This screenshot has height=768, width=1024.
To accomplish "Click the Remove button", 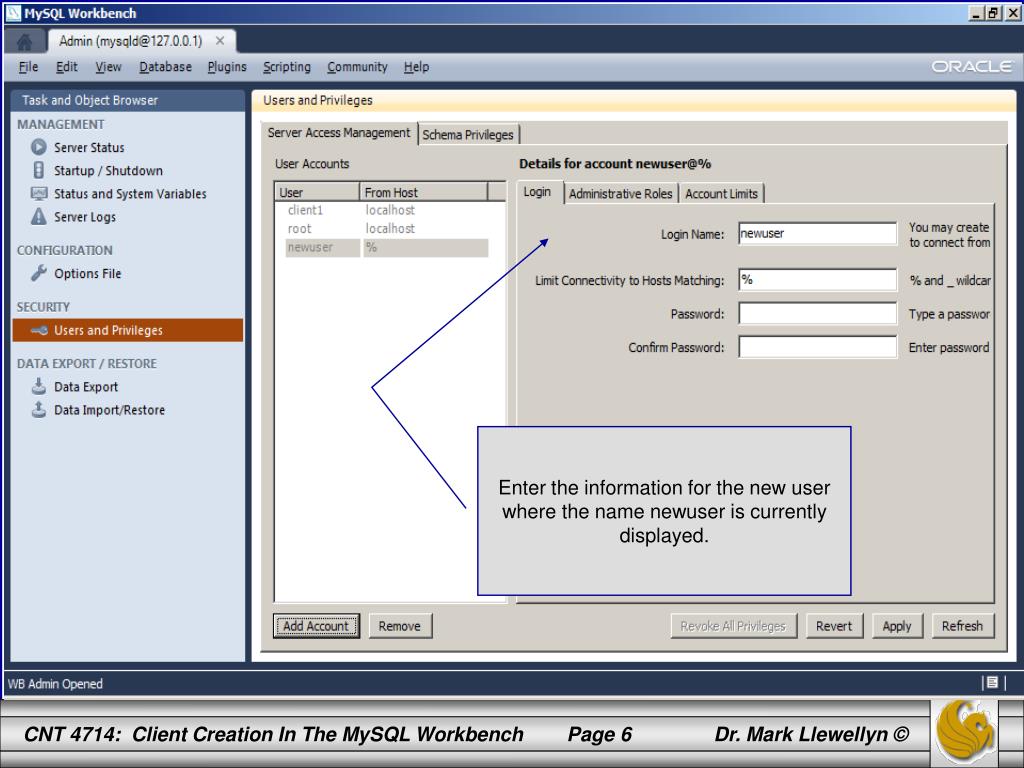I will pos(400,626).
